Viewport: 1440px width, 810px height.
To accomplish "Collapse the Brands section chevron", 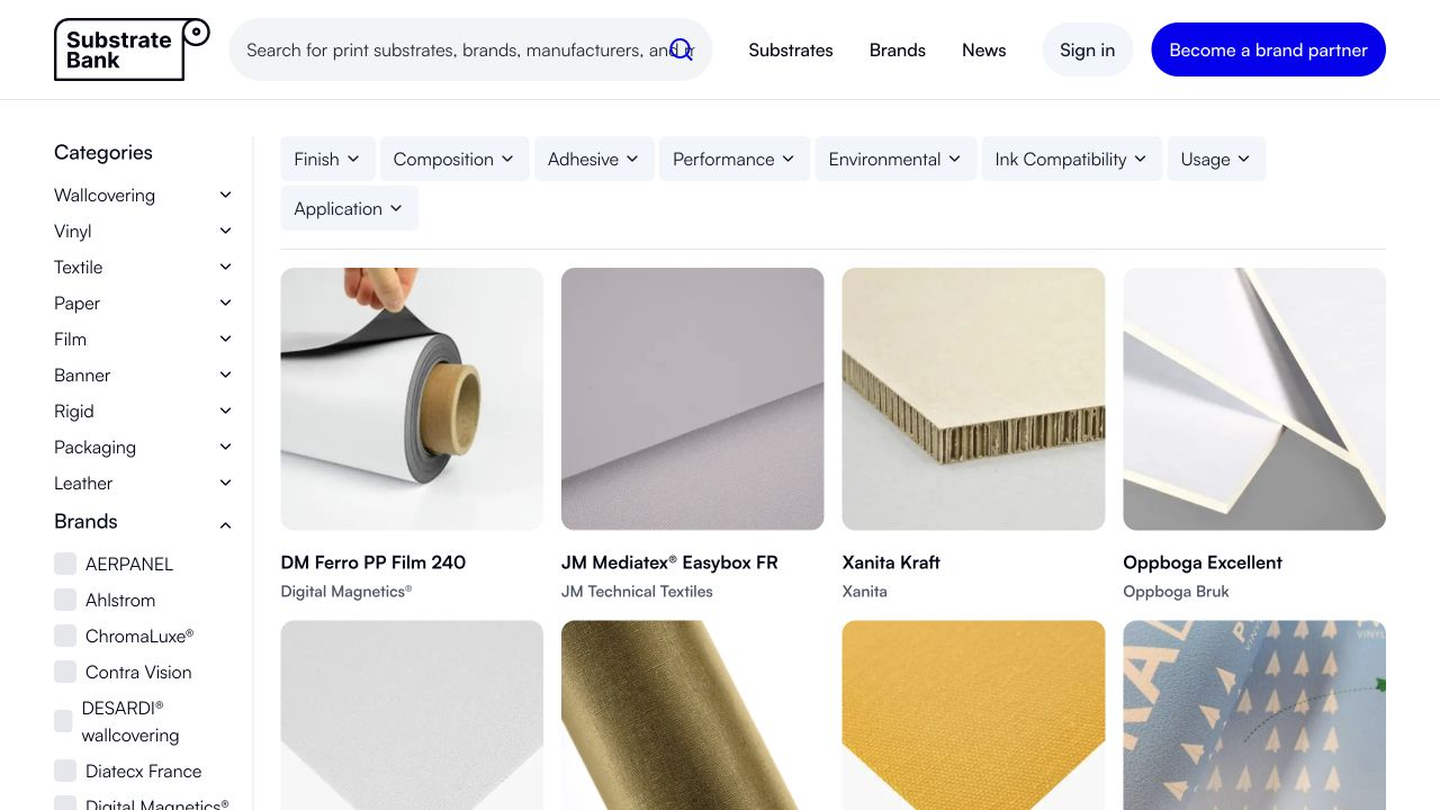I will tap(226, 525).
